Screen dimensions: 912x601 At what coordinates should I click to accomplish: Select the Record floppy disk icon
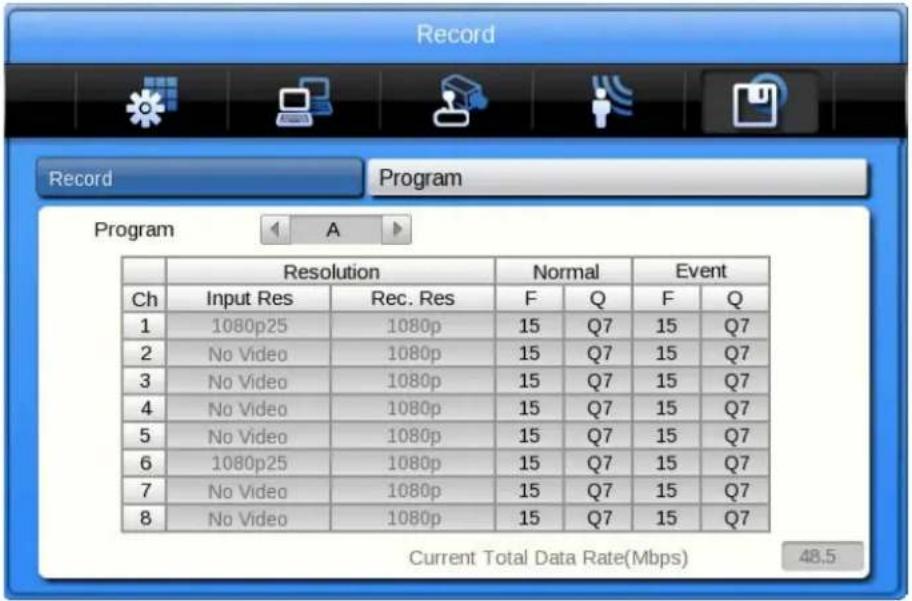point(760,101)
